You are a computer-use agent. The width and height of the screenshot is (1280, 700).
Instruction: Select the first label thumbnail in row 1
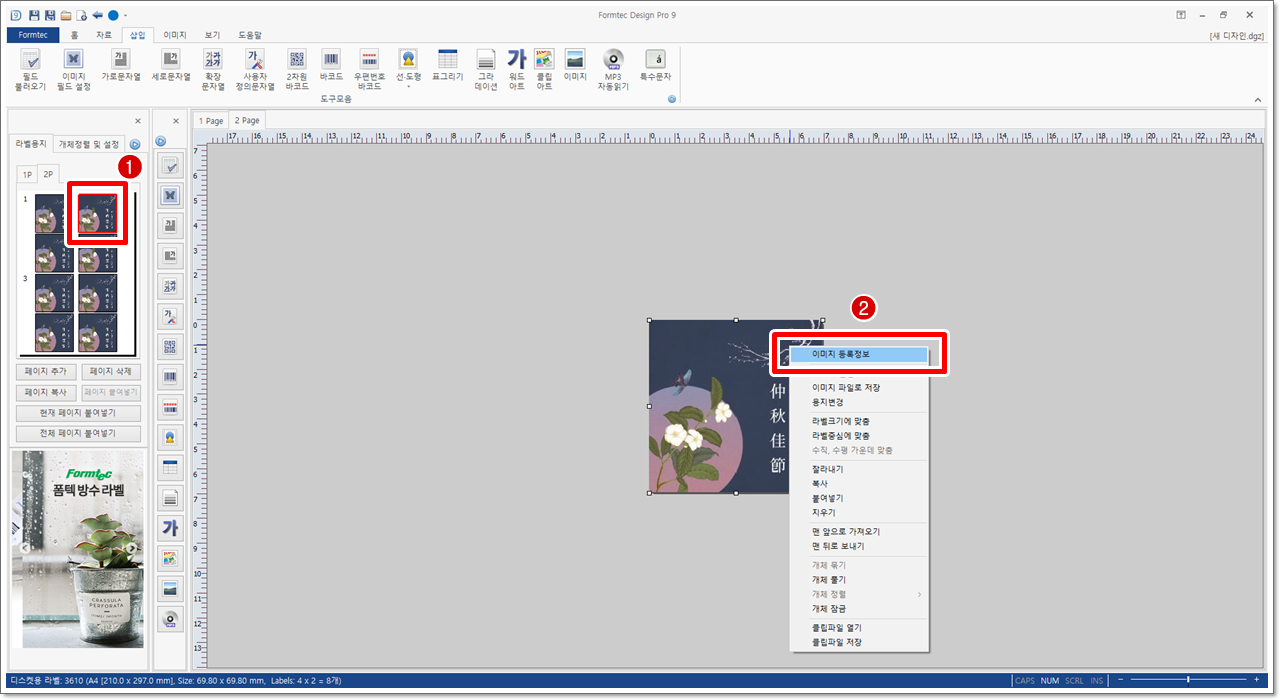pyautogui.click(x=54, y=214)
